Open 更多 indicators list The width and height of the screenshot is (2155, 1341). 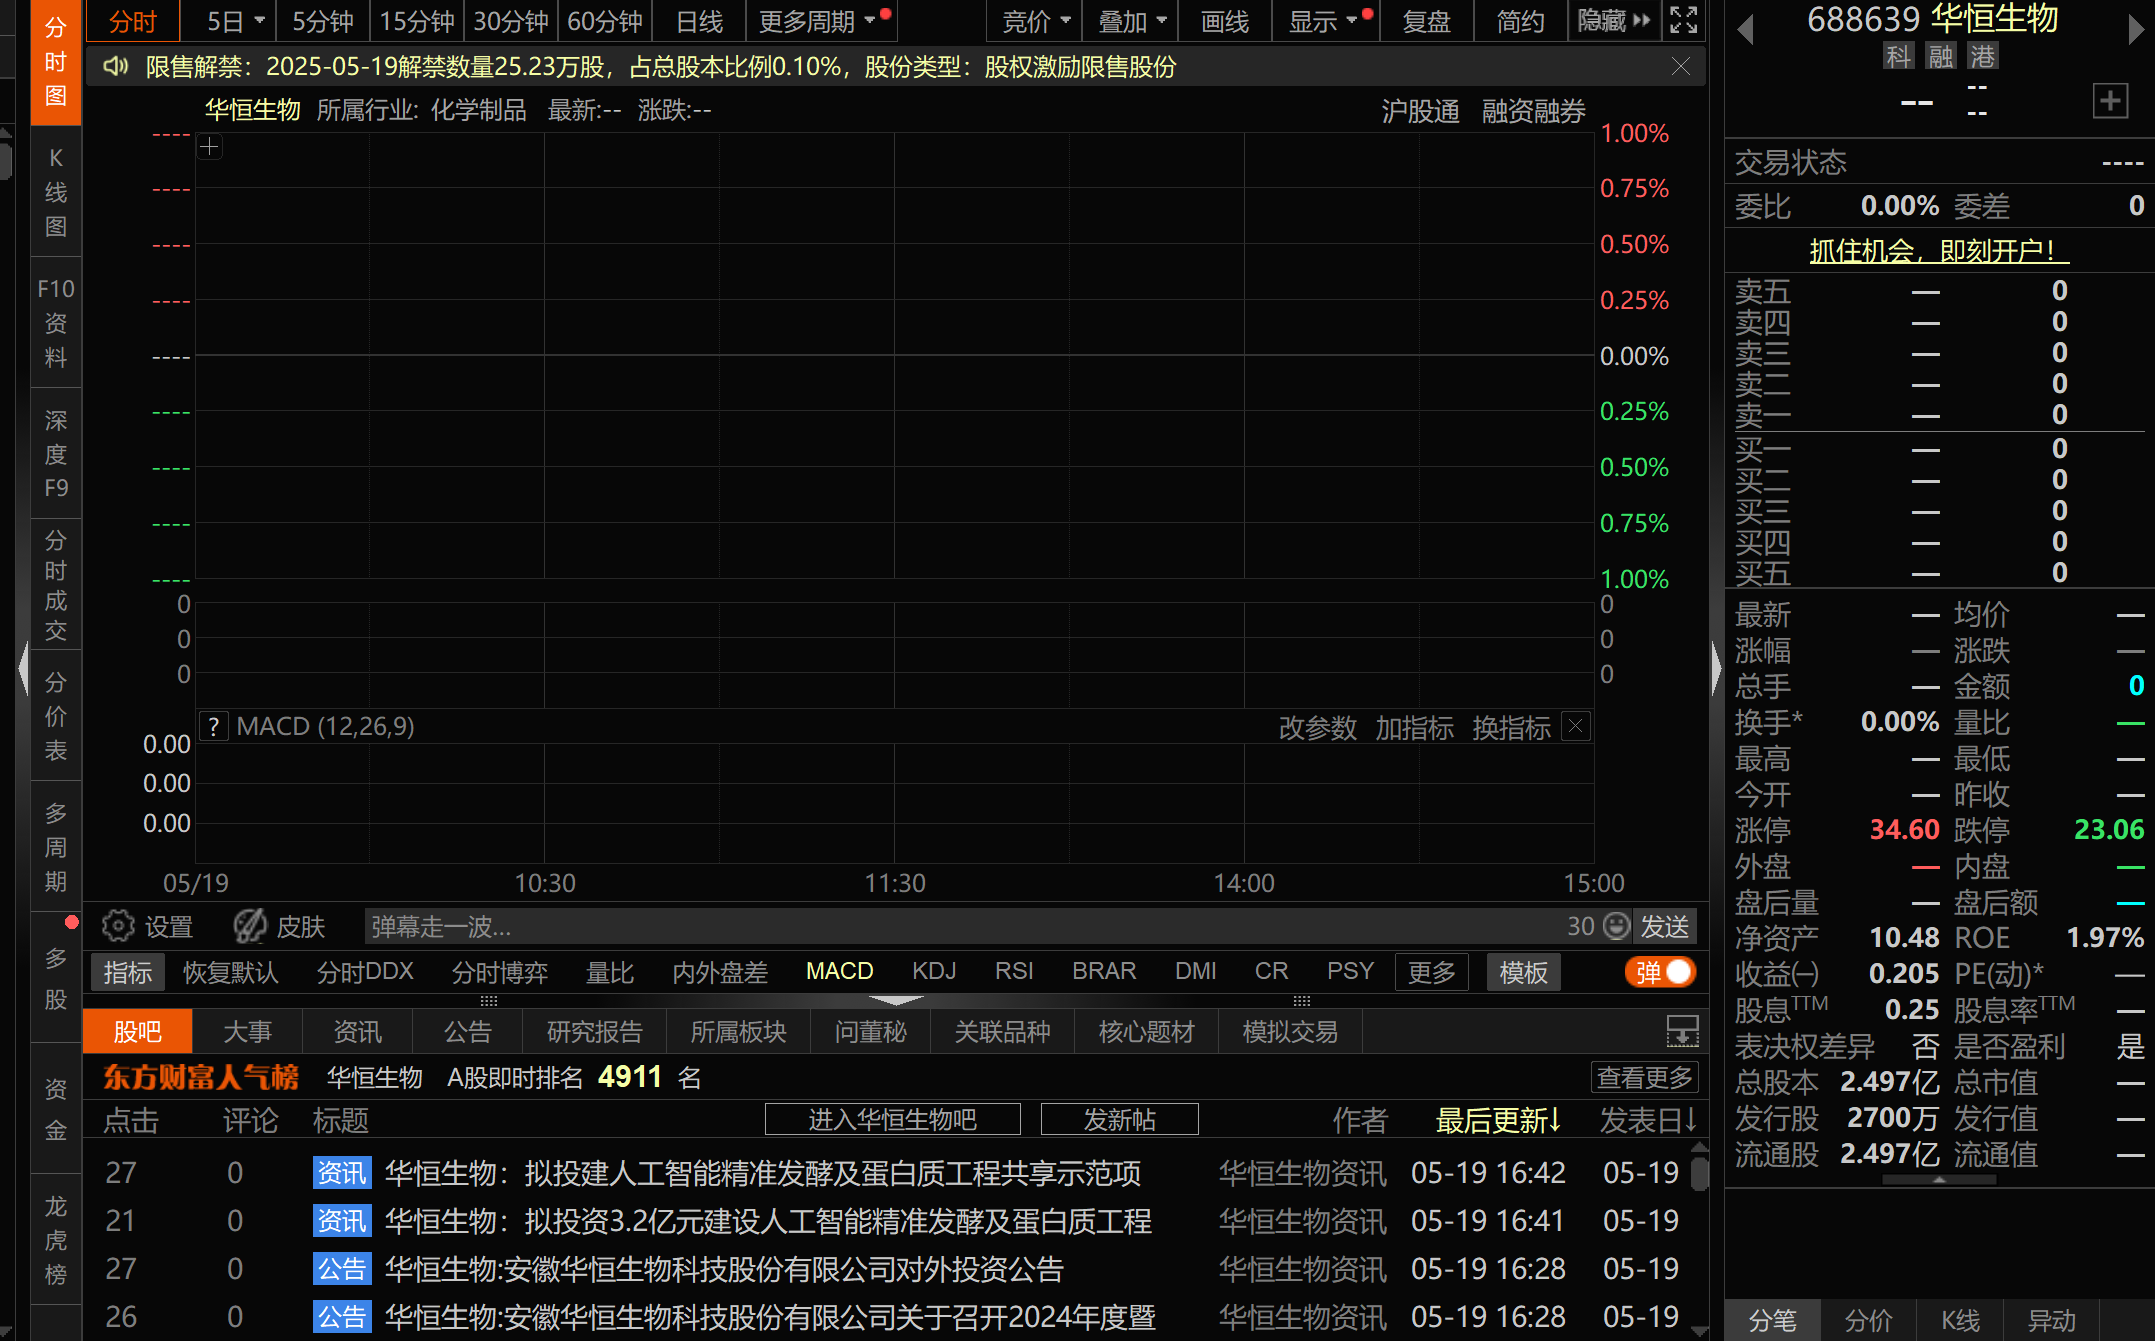click(1432, 972)
